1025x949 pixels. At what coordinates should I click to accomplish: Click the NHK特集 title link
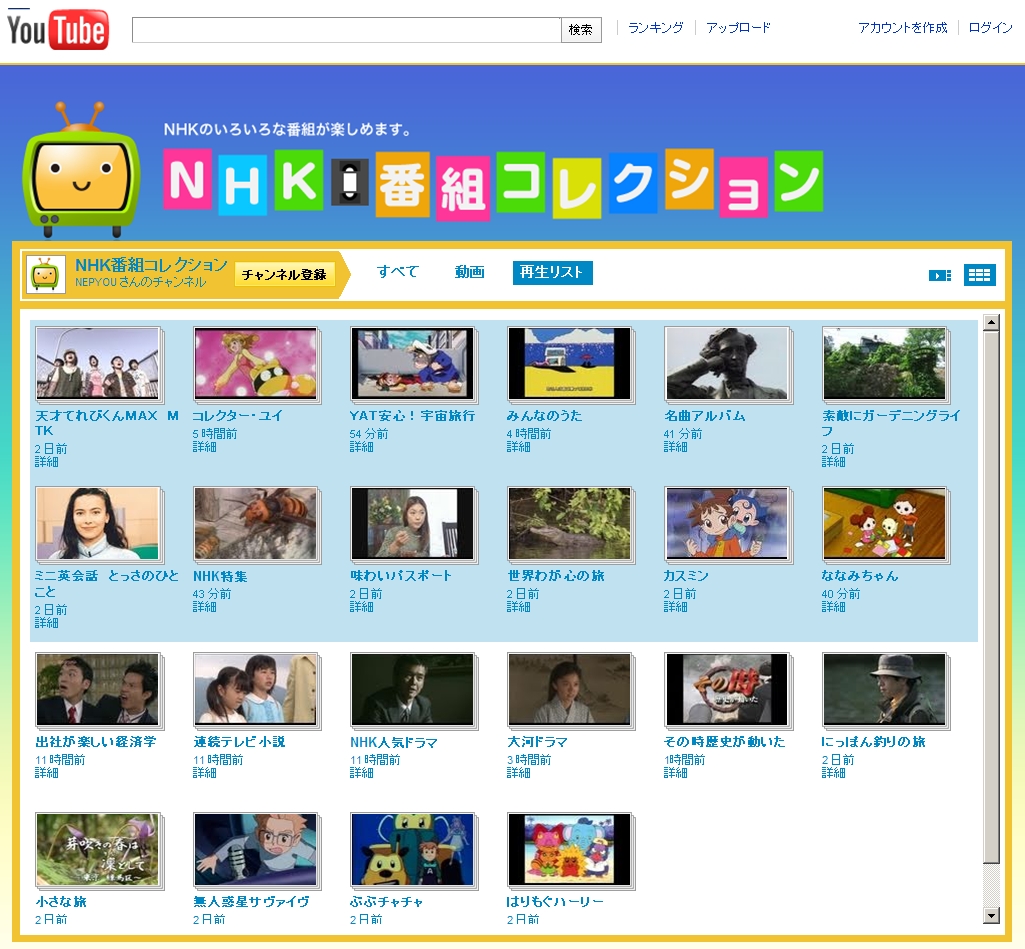[220, 576]
